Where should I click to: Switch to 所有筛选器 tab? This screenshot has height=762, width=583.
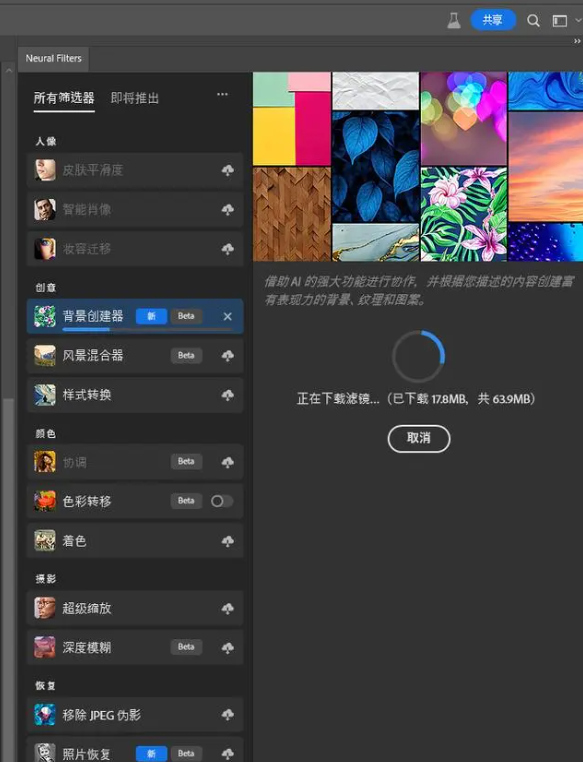(64, 98)
